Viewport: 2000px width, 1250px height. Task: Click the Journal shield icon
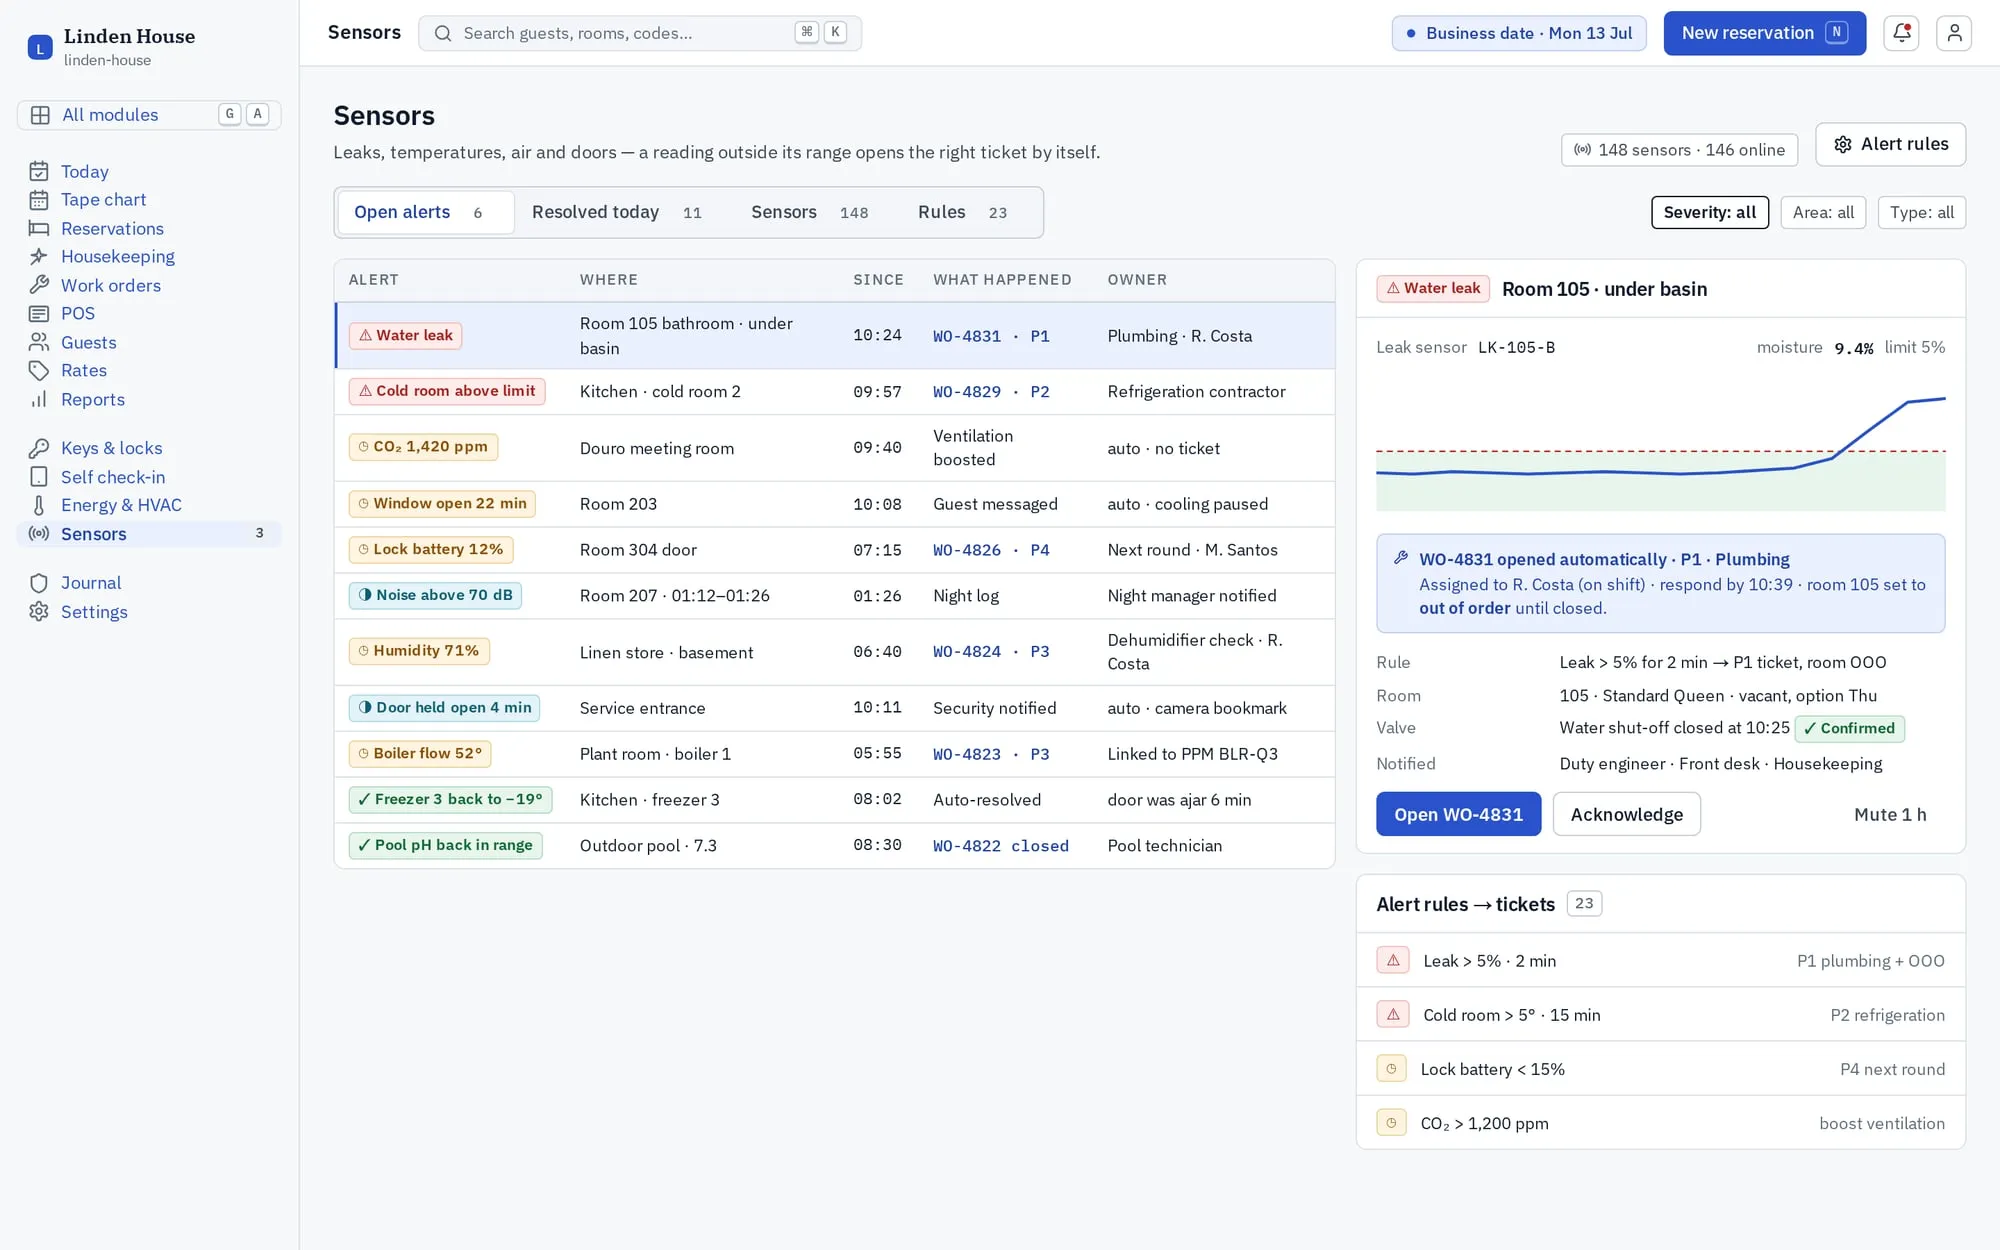[39, 583]
